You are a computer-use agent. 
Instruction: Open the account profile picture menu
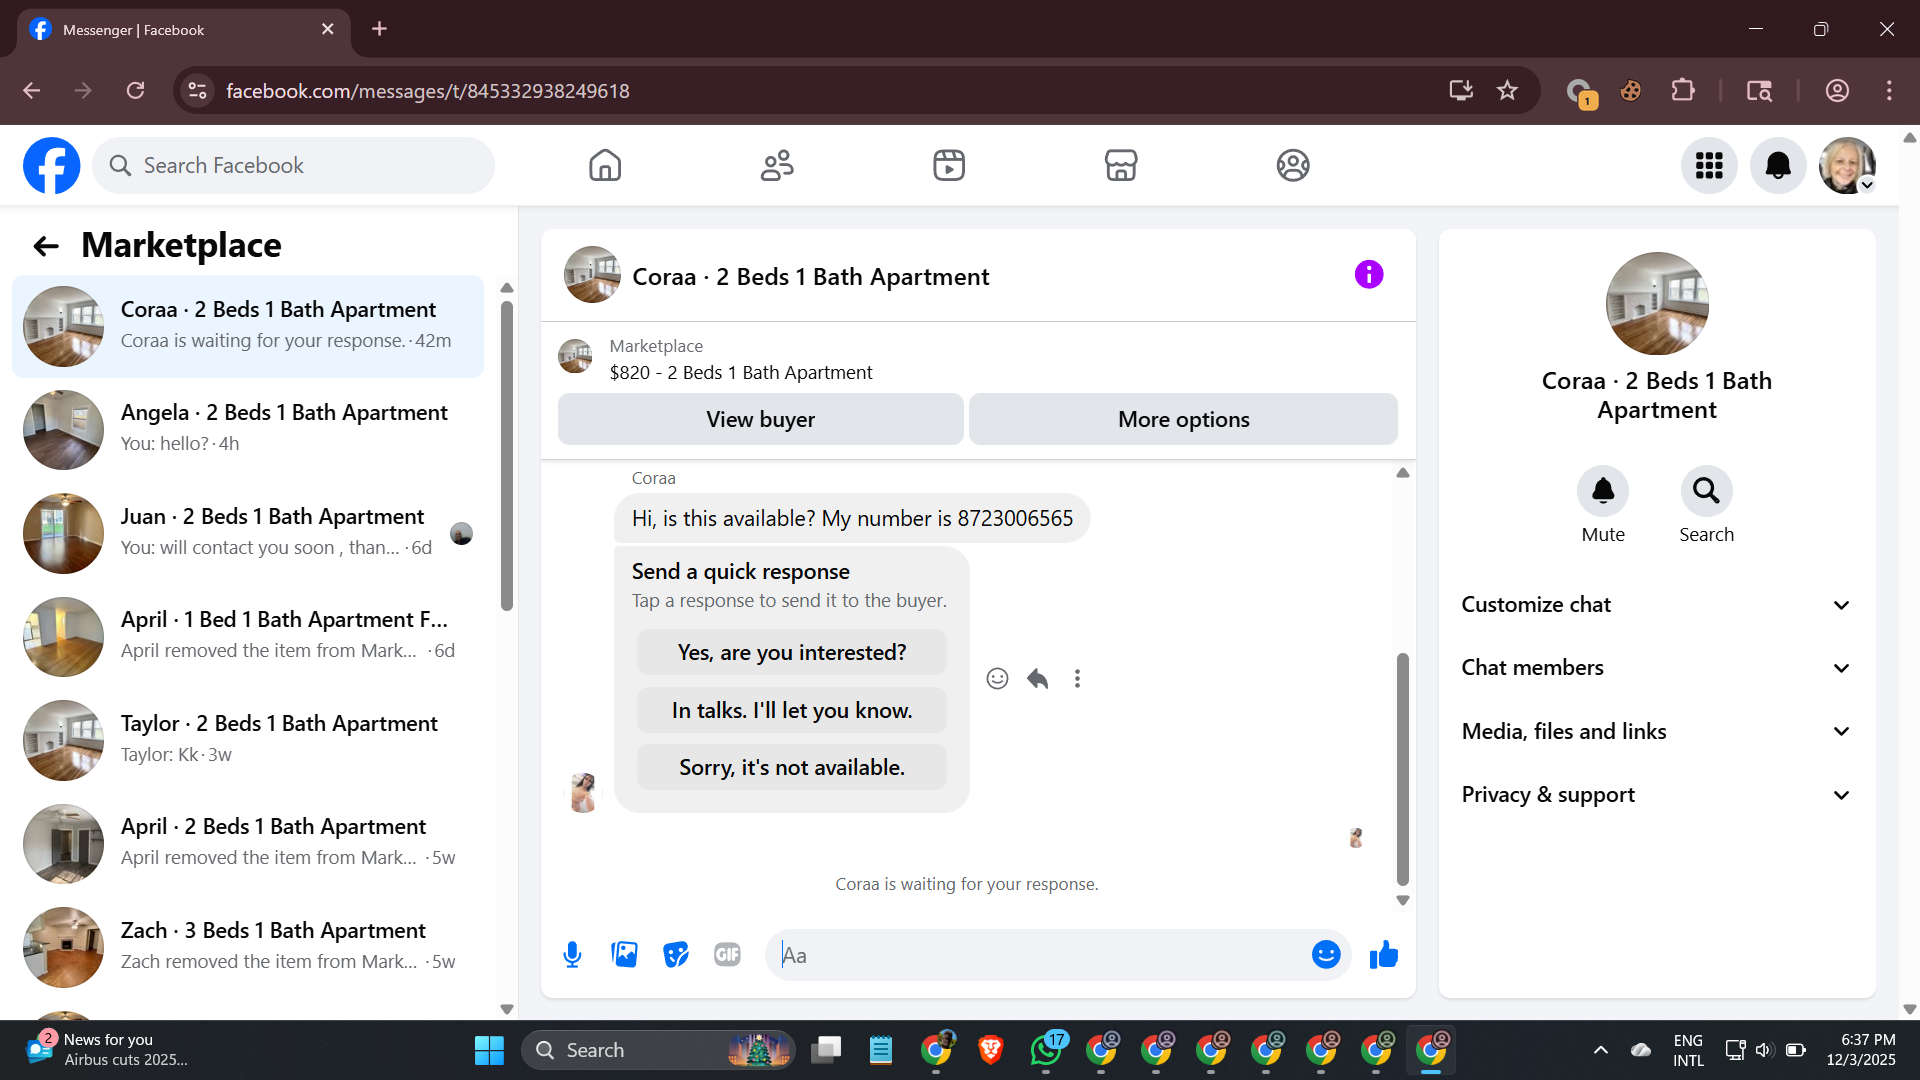[x=1847, y=165]
